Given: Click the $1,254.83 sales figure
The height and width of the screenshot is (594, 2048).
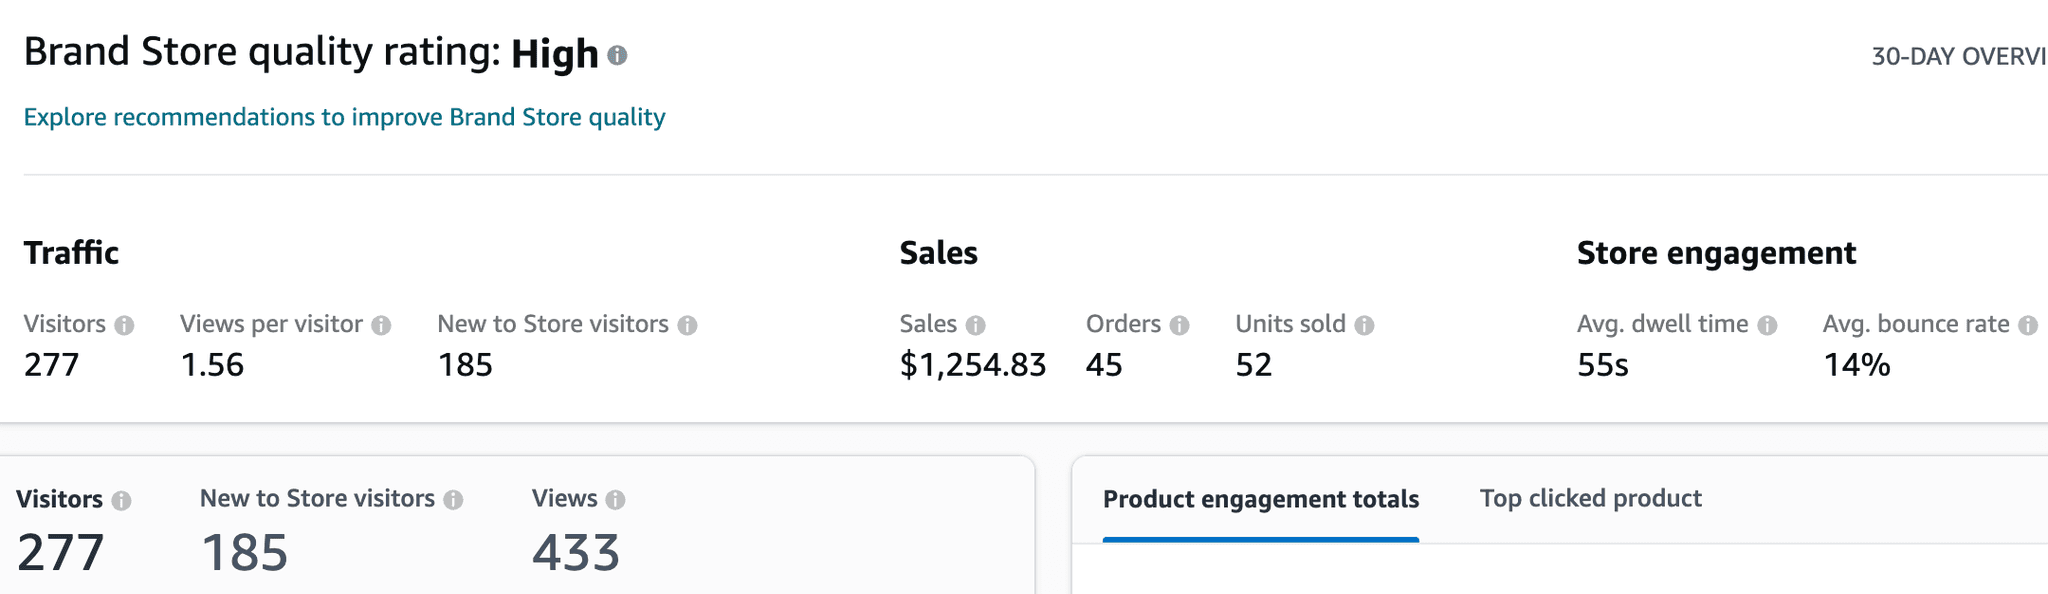Looking at the screenshot, I should pos(973,365).
